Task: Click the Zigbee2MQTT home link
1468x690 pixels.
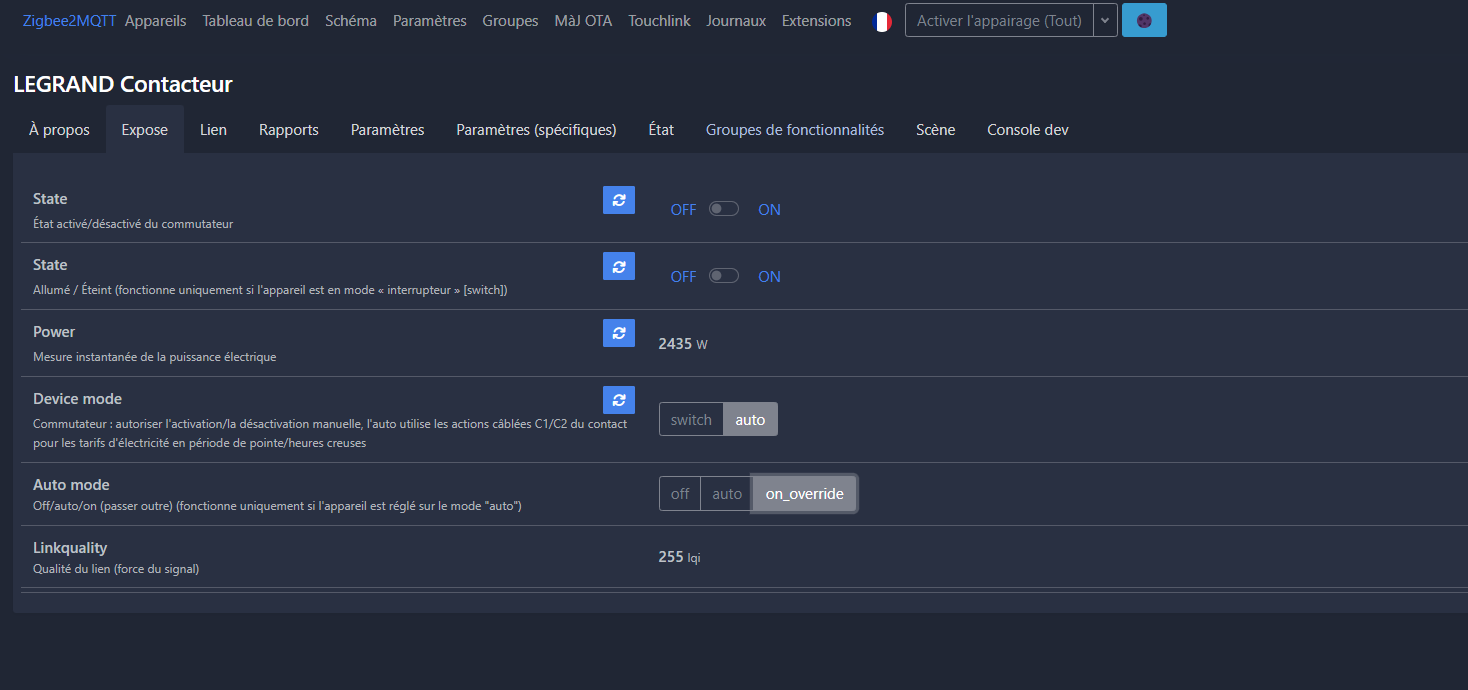Action: pyautogui.click(x=70, y=21)
